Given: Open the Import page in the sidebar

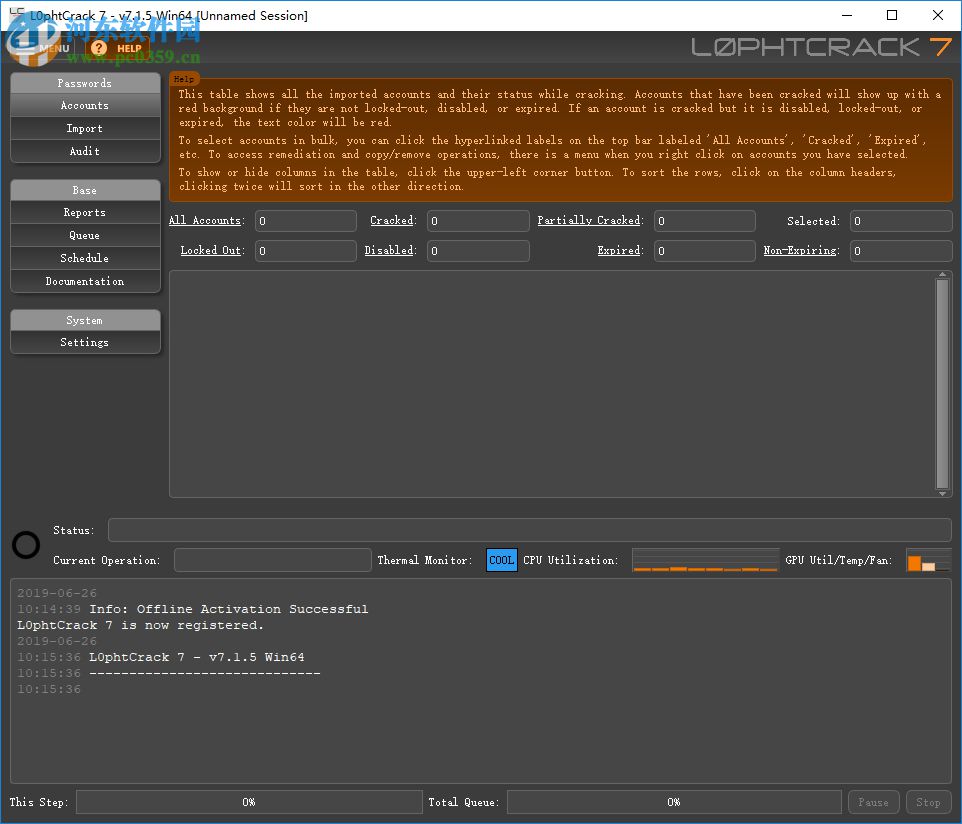Looking at the screenshot, I should click(x=85, y=128).
